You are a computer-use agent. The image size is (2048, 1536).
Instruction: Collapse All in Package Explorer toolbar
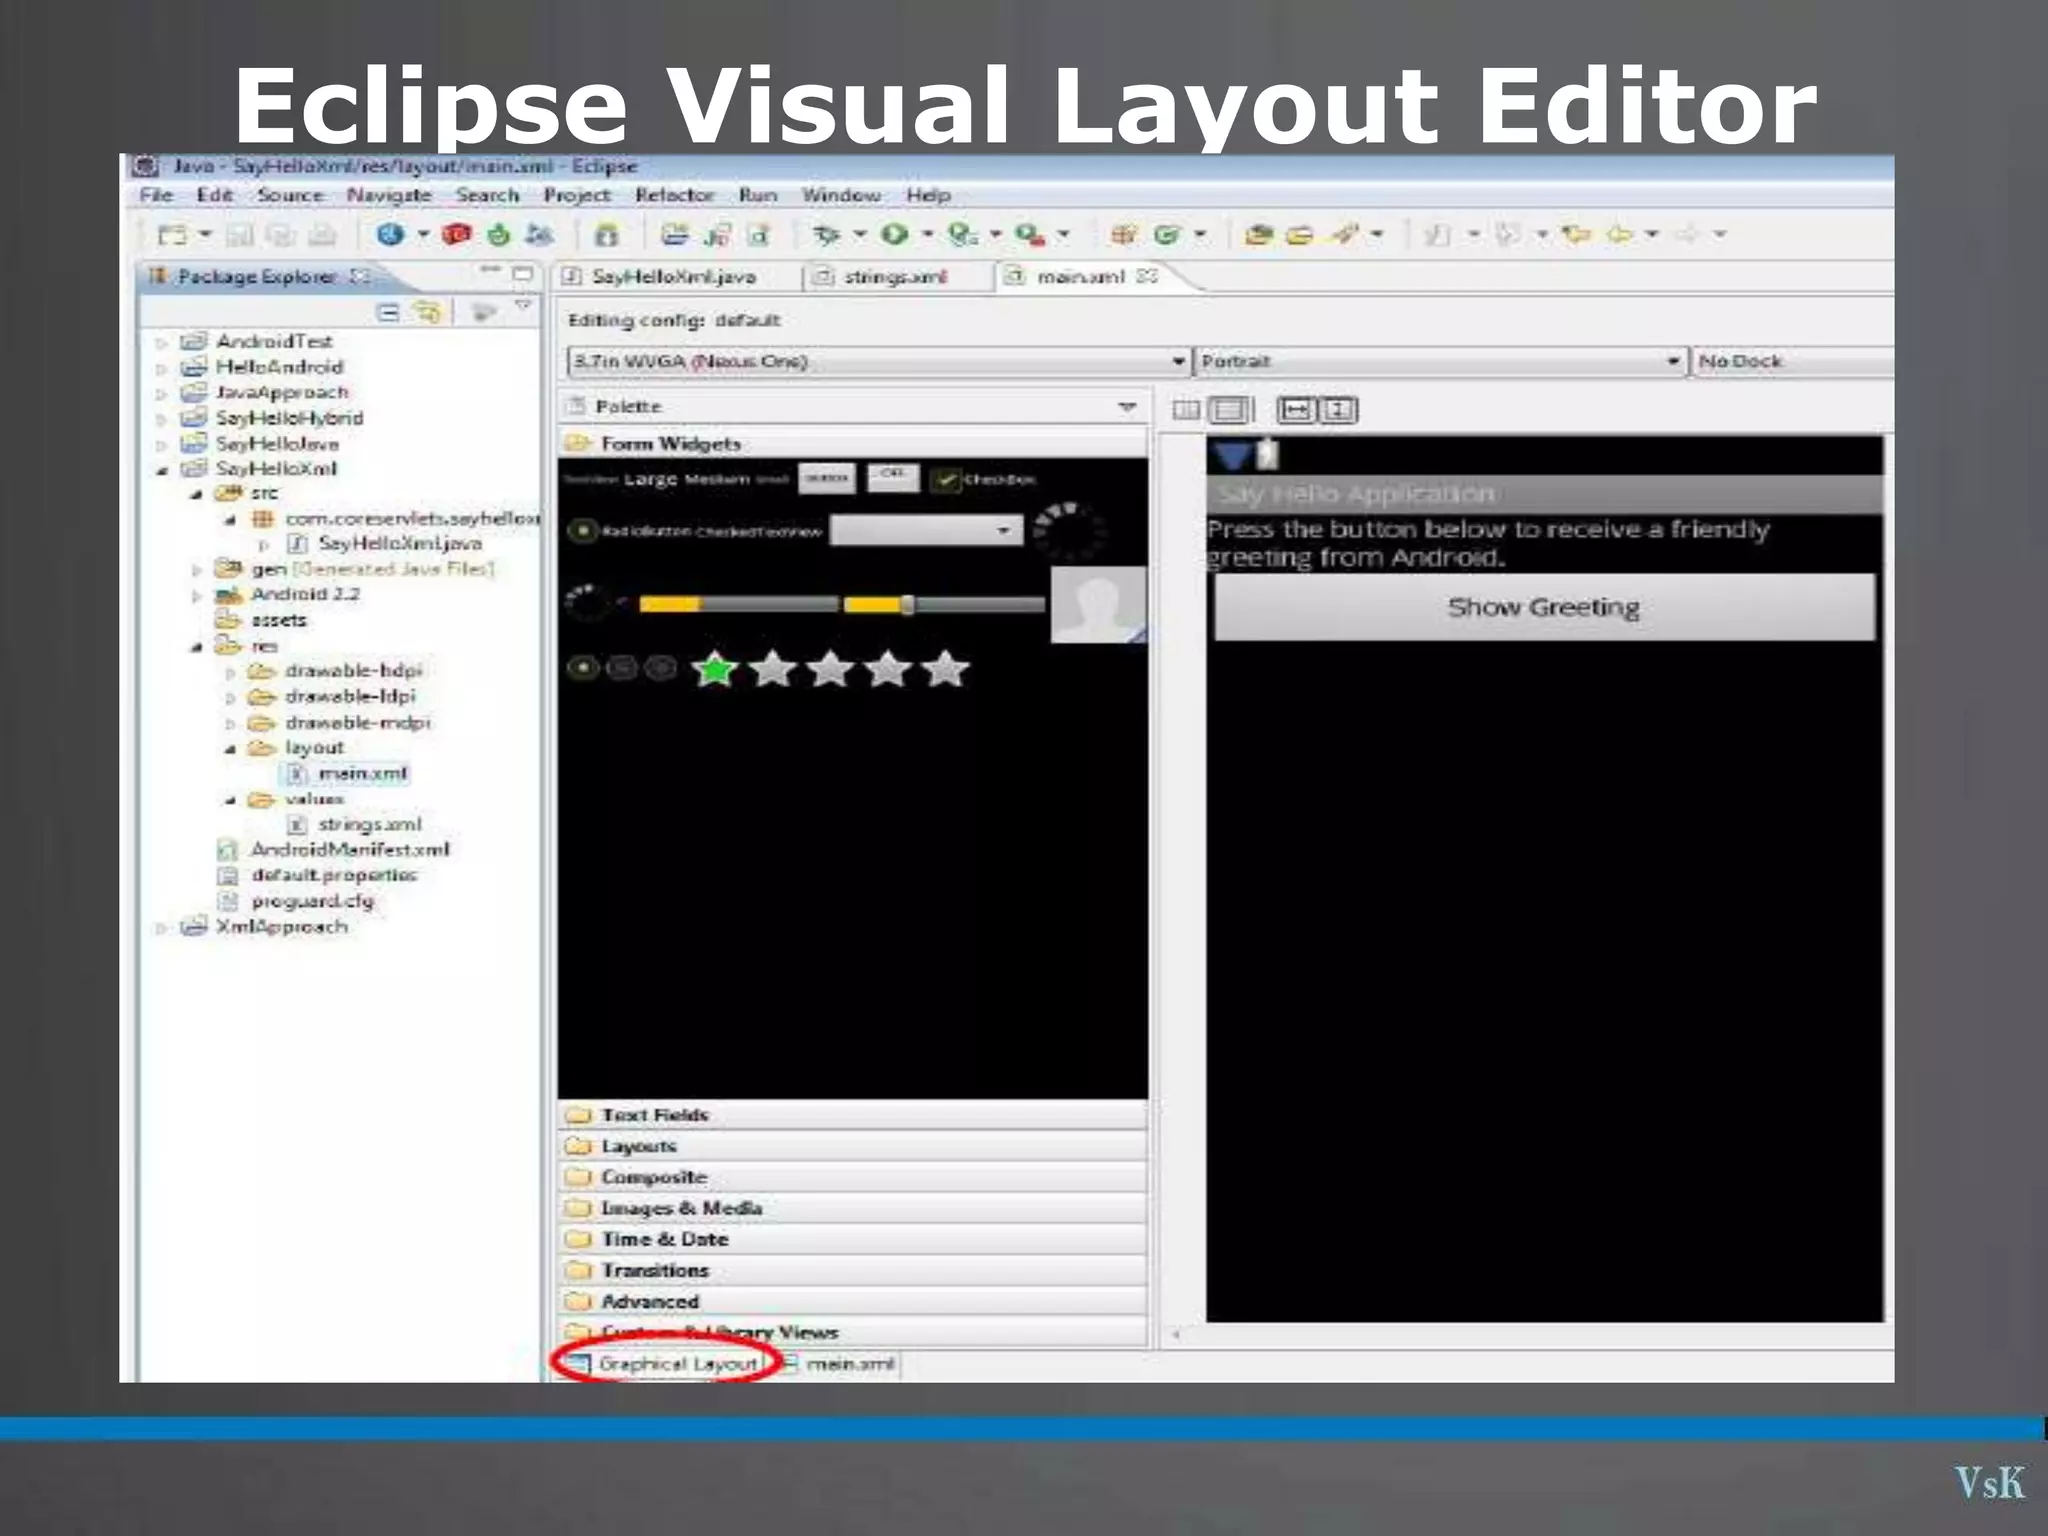click(387, 313)
